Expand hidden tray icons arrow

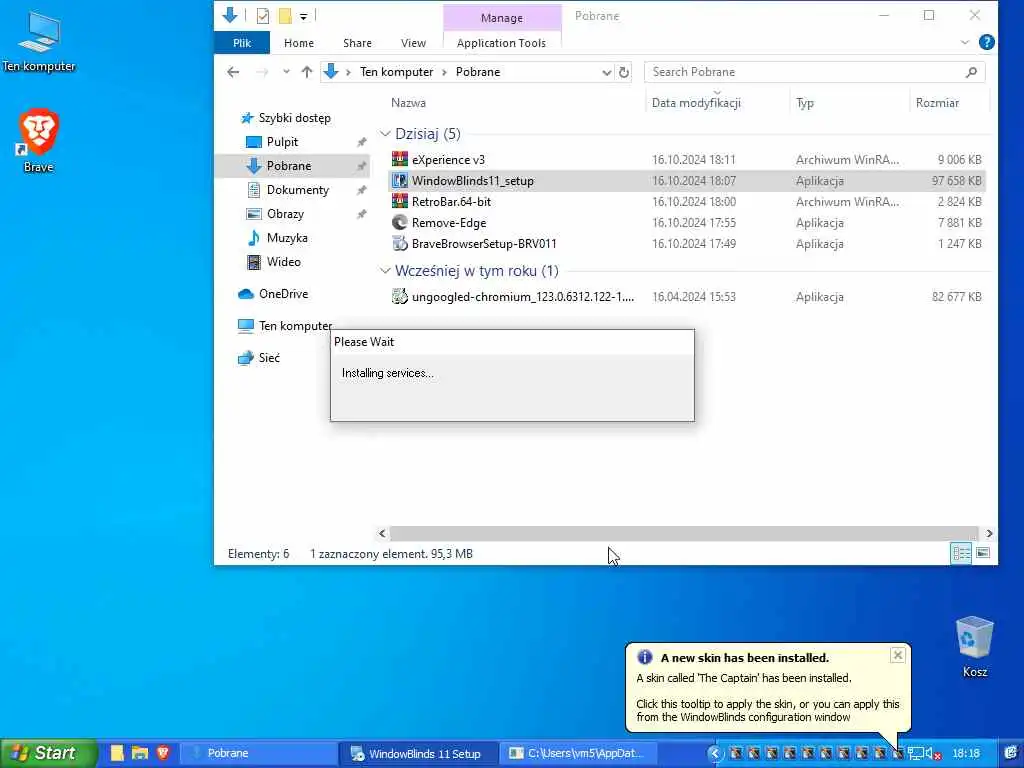point(715,754)
